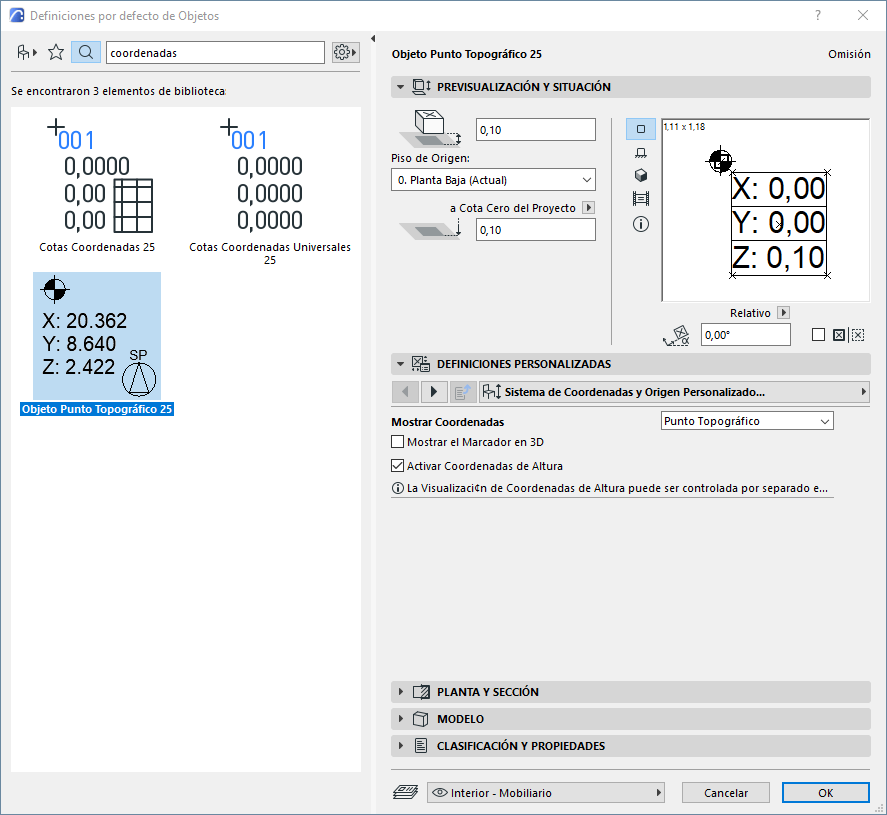Collapse the left library panel arrow
The image size is (887, 815).
click(x=373, y=38)
